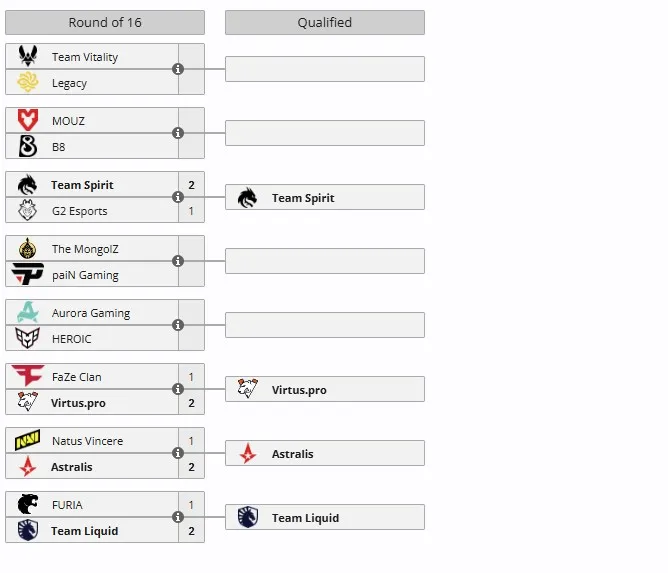Select the Qualified column header
668x573 pixels.
click(x=325, y=23)
